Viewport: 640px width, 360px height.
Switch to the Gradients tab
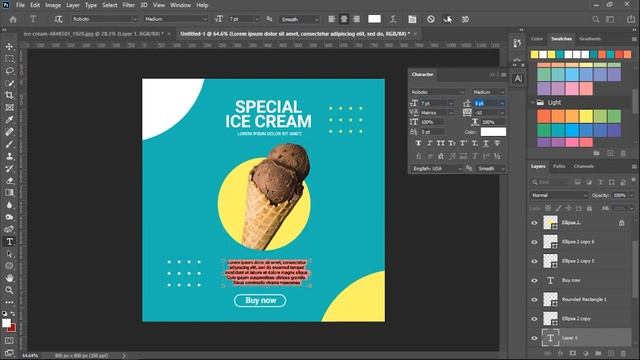[x=590, y=39]
